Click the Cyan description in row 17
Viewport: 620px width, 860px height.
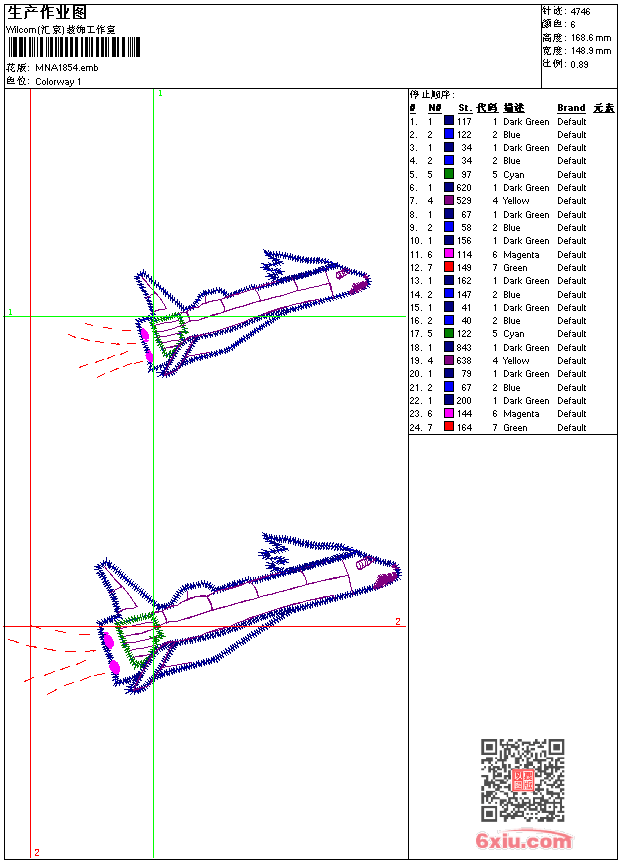pyautogui.click(x=514, y=334)
